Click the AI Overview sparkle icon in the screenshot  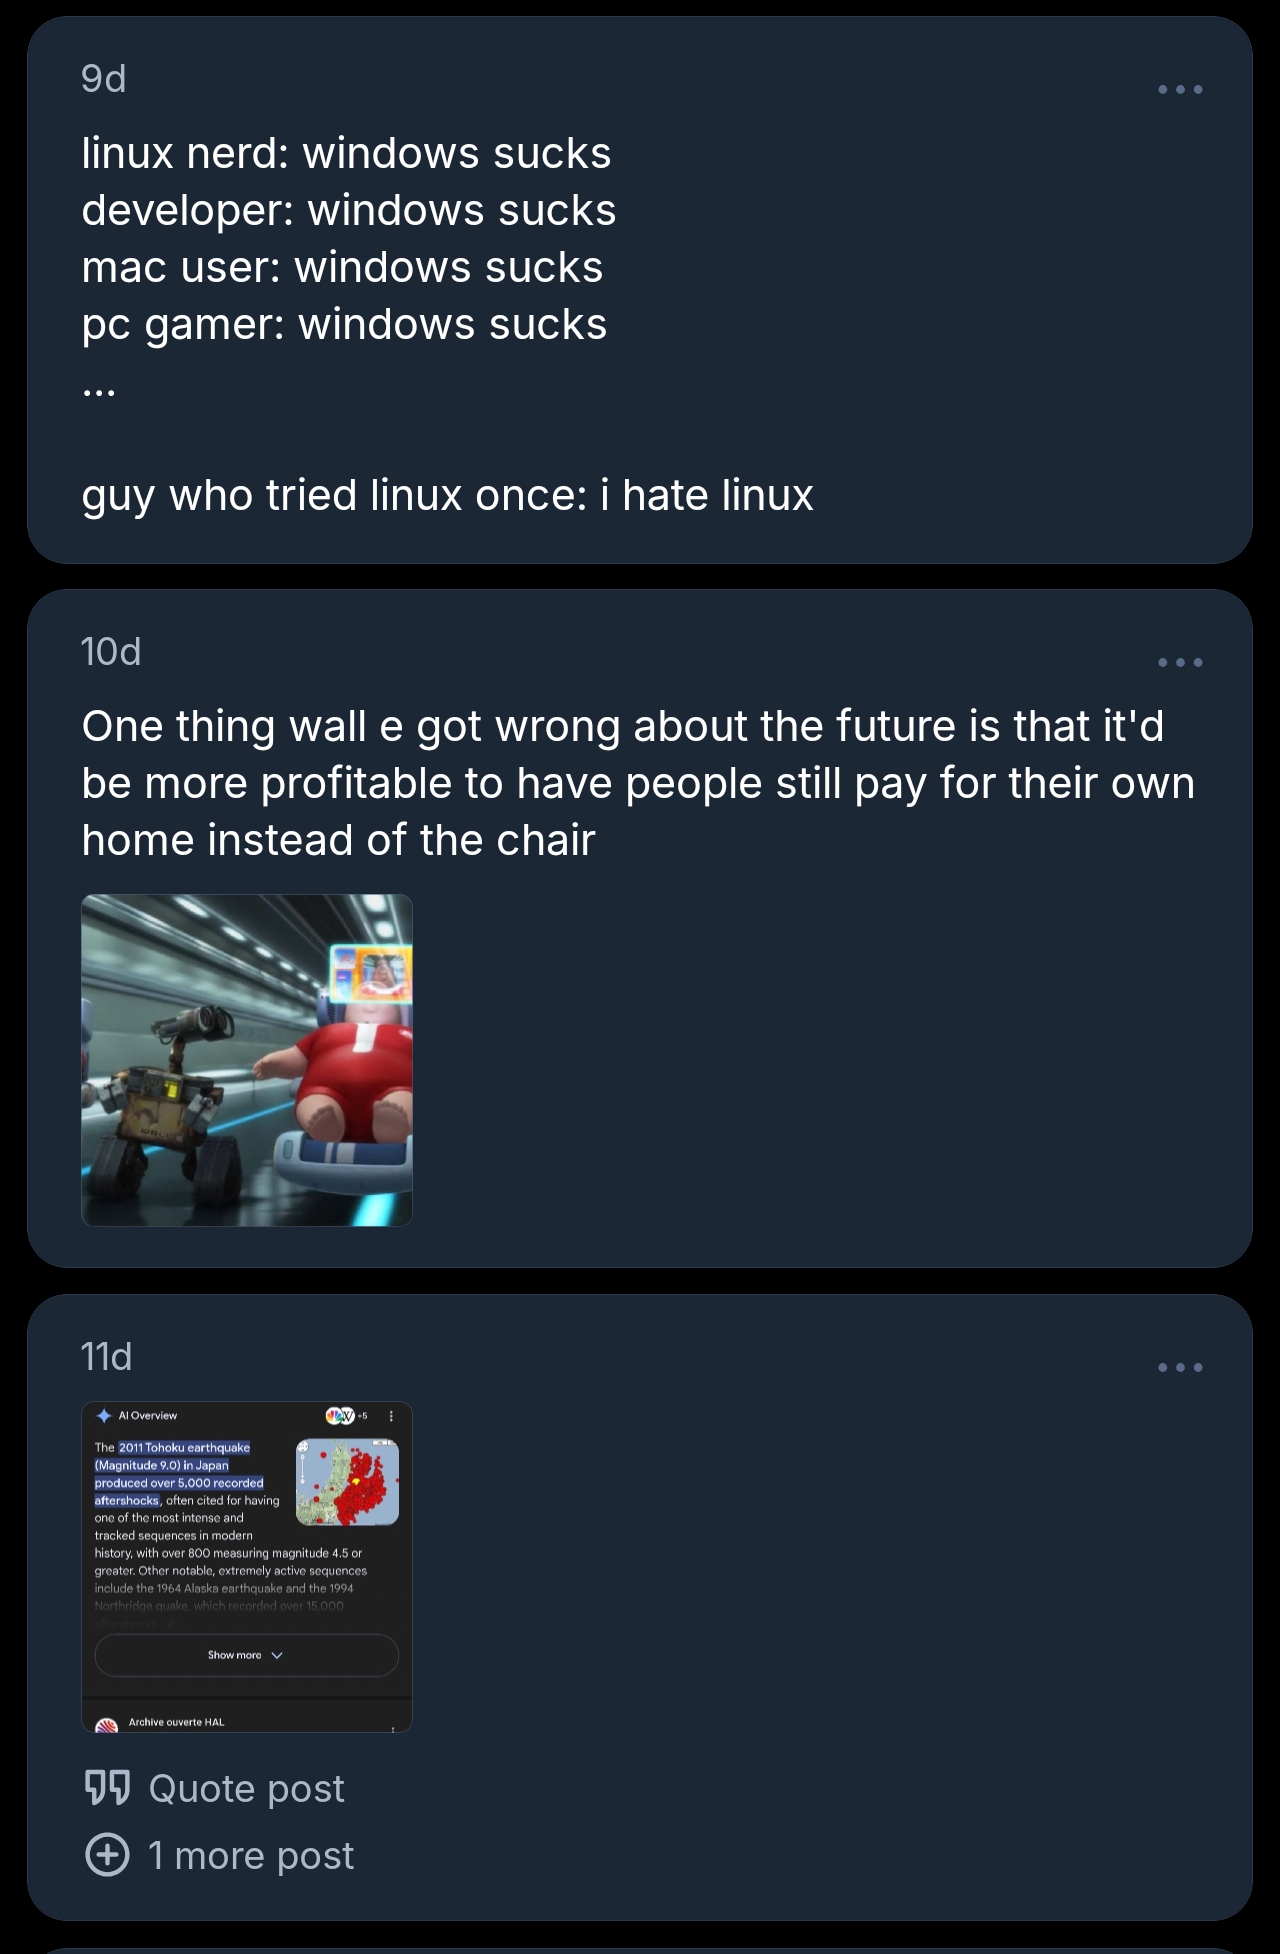coord(104,1416)
